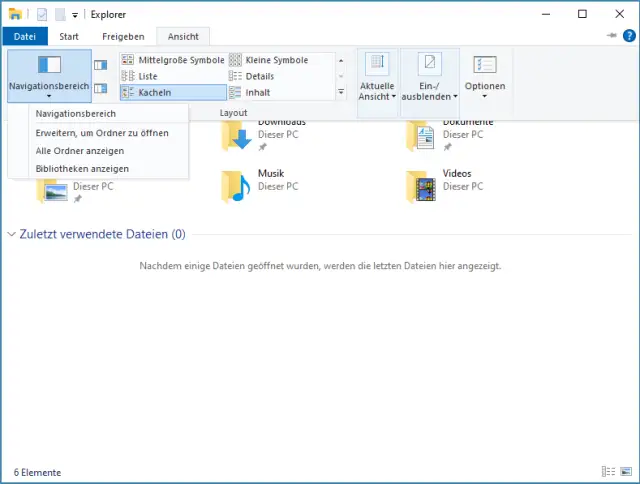This screenshot has width=640, height=484.
Task: Select Mittelgroße Symbole layout
Action: [173, 60]
